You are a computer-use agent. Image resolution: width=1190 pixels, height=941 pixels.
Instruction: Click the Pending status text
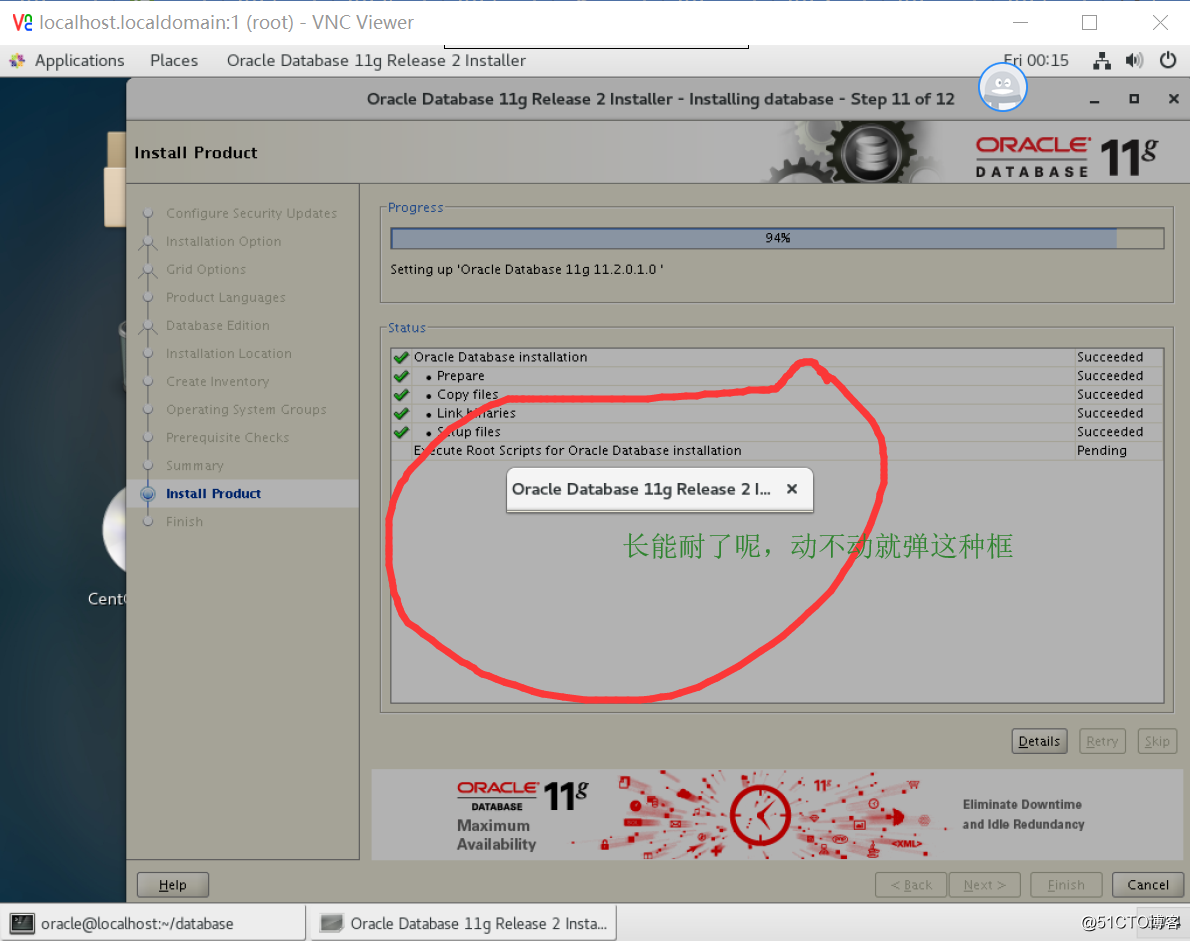tap(1101, 451)
